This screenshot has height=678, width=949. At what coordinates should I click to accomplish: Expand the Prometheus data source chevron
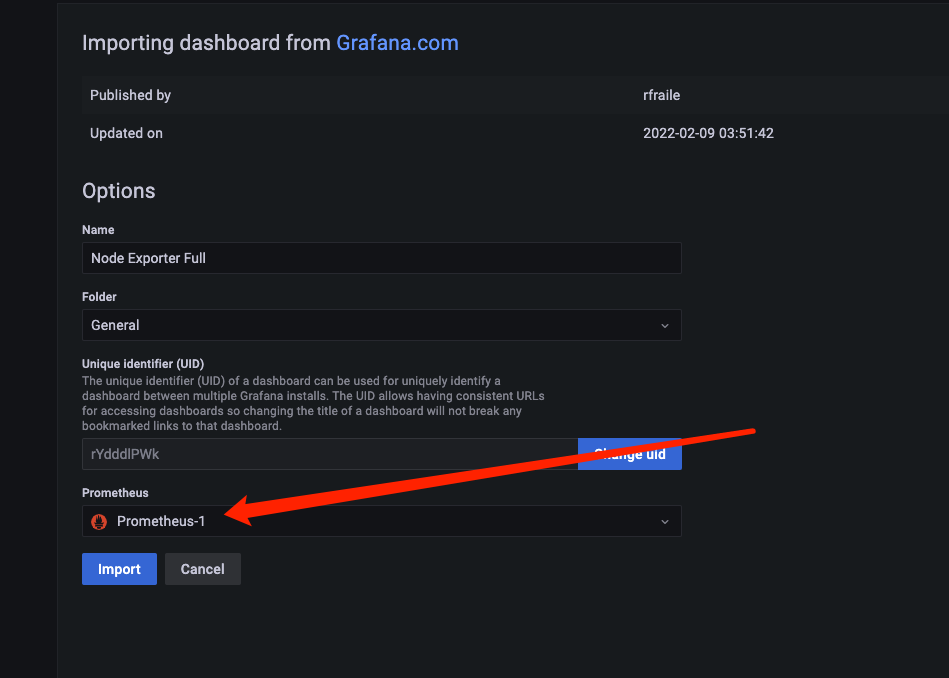(x=665, y=522)
